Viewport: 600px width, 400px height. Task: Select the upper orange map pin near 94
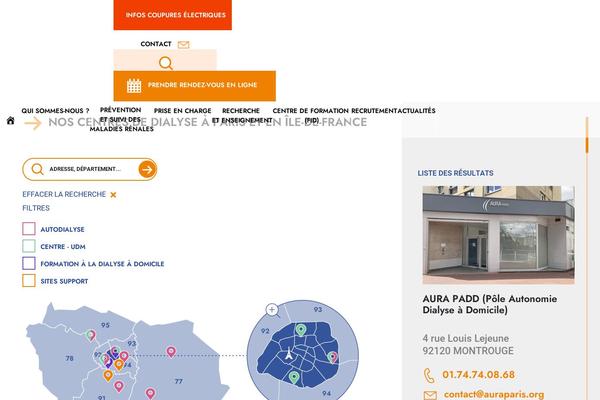tap(119, 365)
